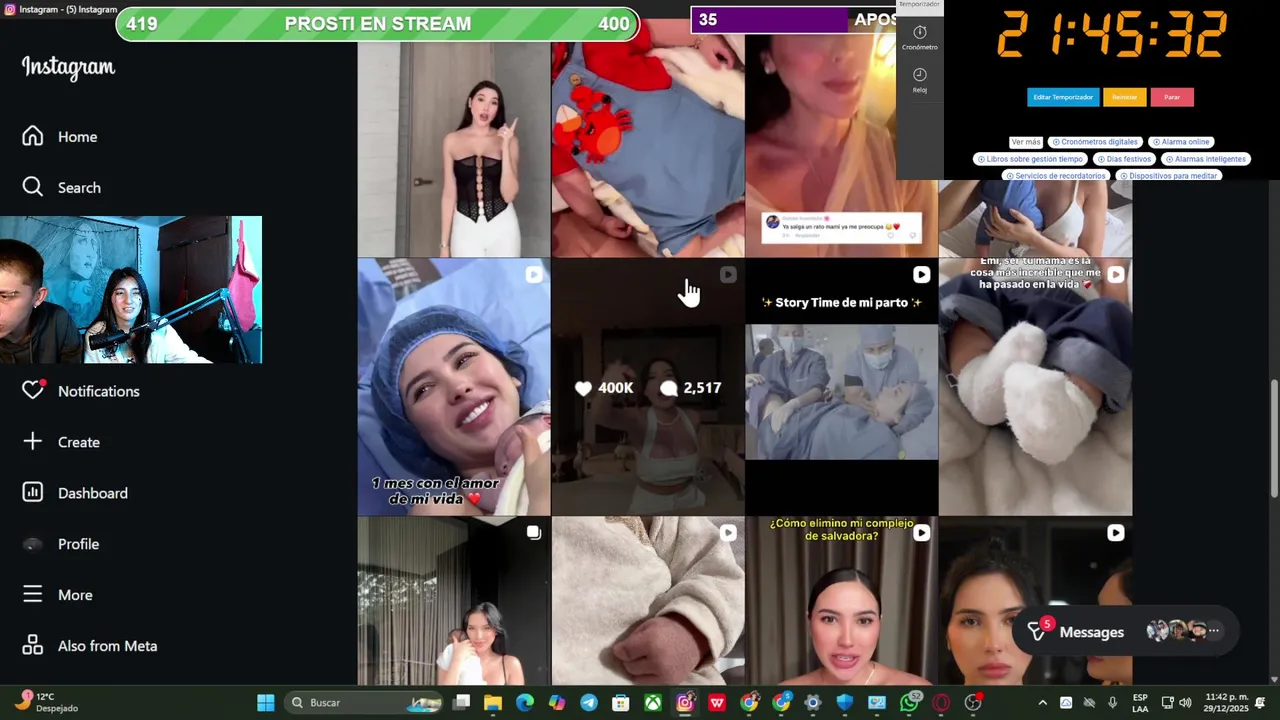The image size is (1280, 720).
Task: Switch to the Reloj tab
Action: point(920,80)
